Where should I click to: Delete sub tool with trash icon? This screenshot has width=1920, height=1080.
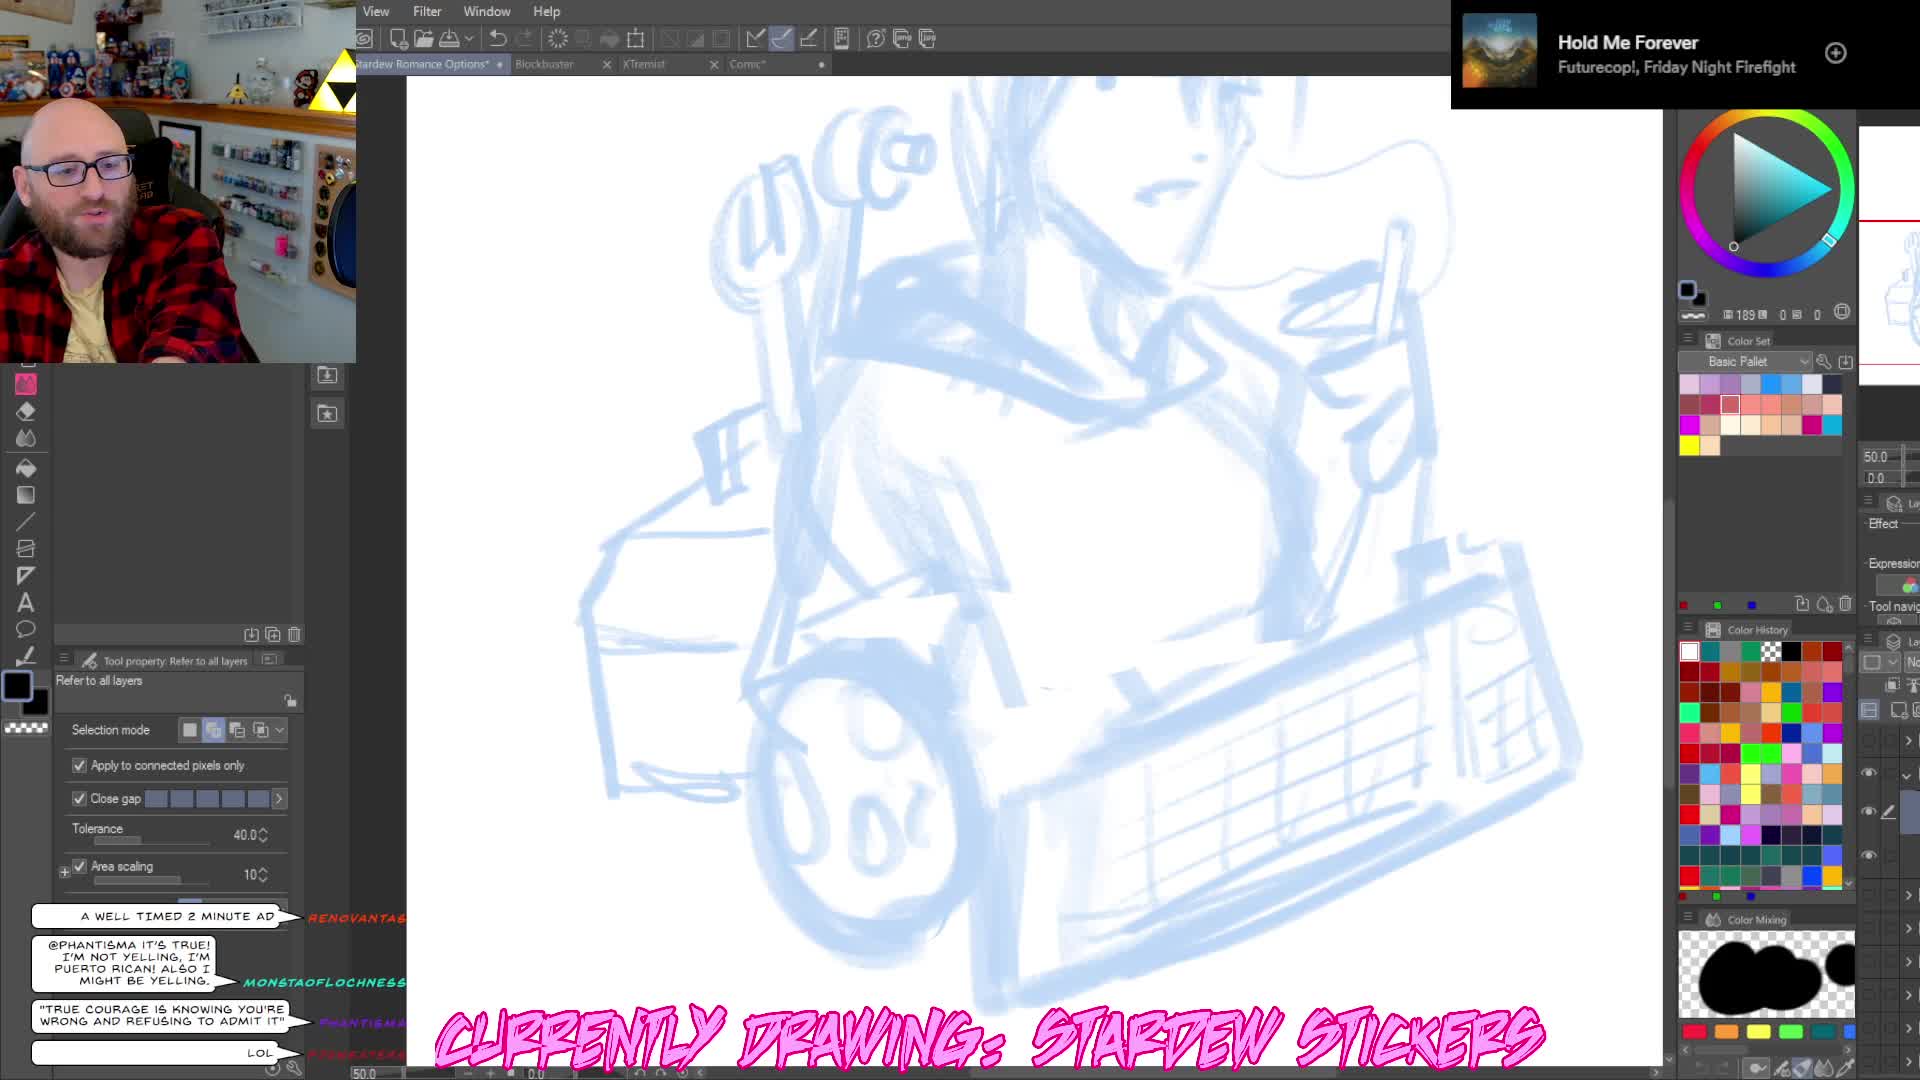pyautogui.click(x=294, y=635)
